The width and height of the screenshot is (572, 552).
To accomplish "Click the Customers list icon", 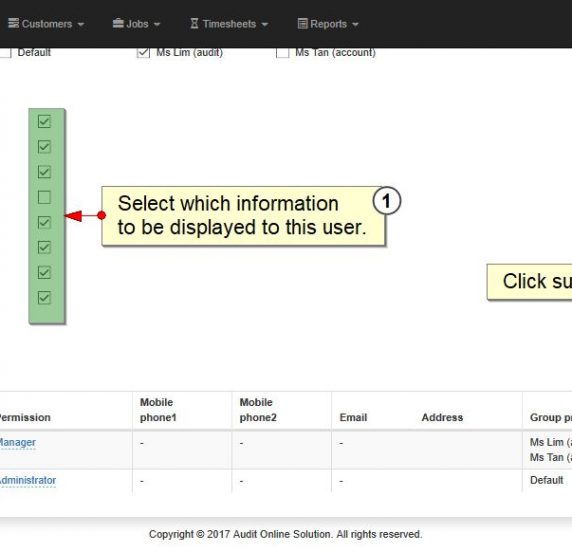I will [13, 23].
